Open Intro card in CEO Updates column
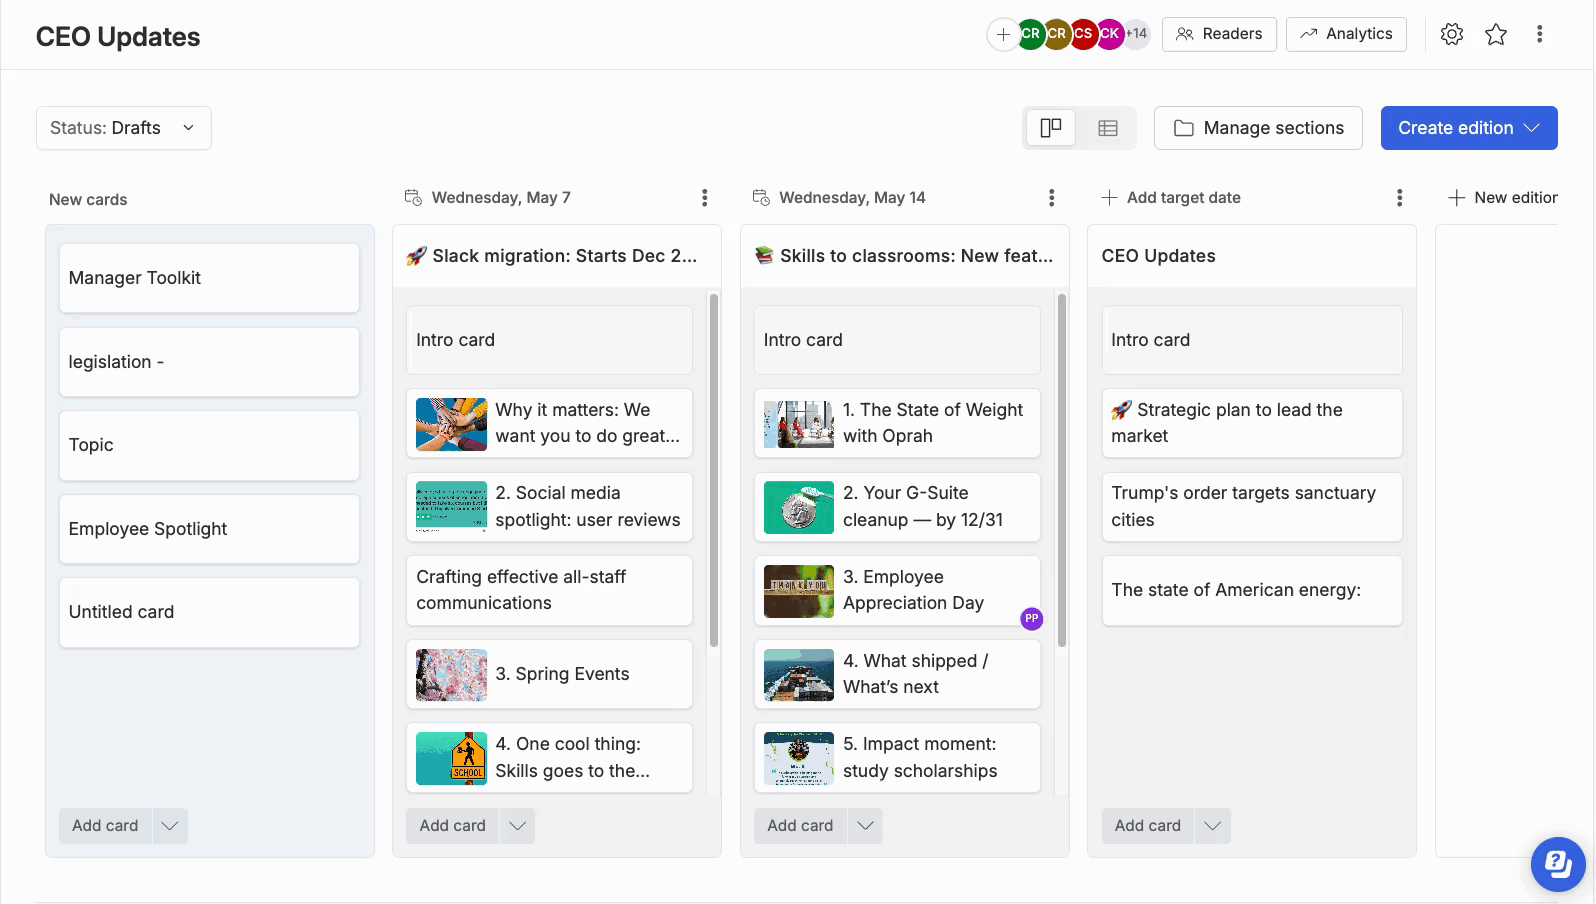Image resolution: width=1596 pixels, height=904 pixels. (1252, 340)
